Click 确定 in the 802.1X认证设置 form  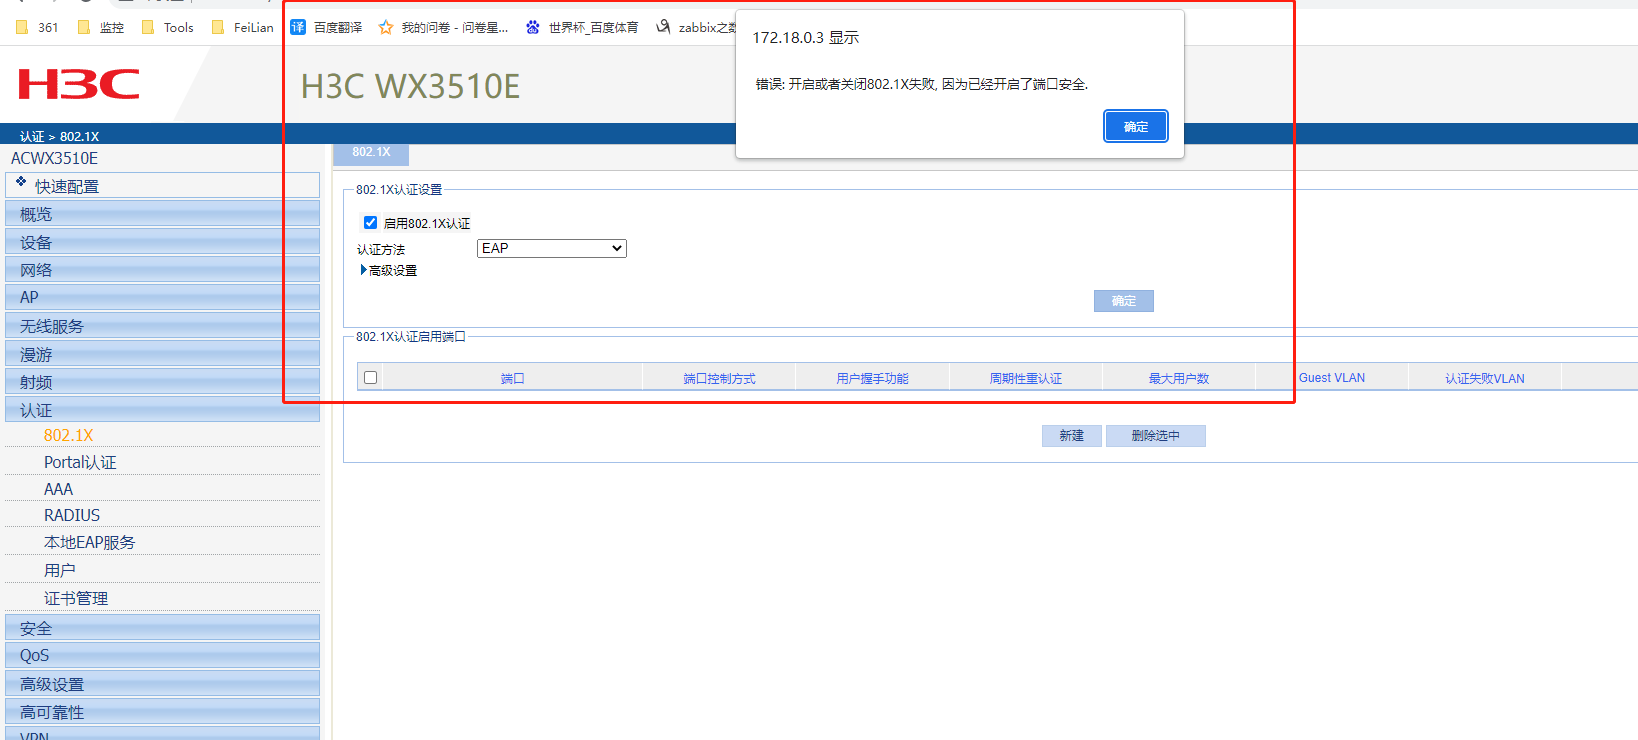tap(1124, 301)
